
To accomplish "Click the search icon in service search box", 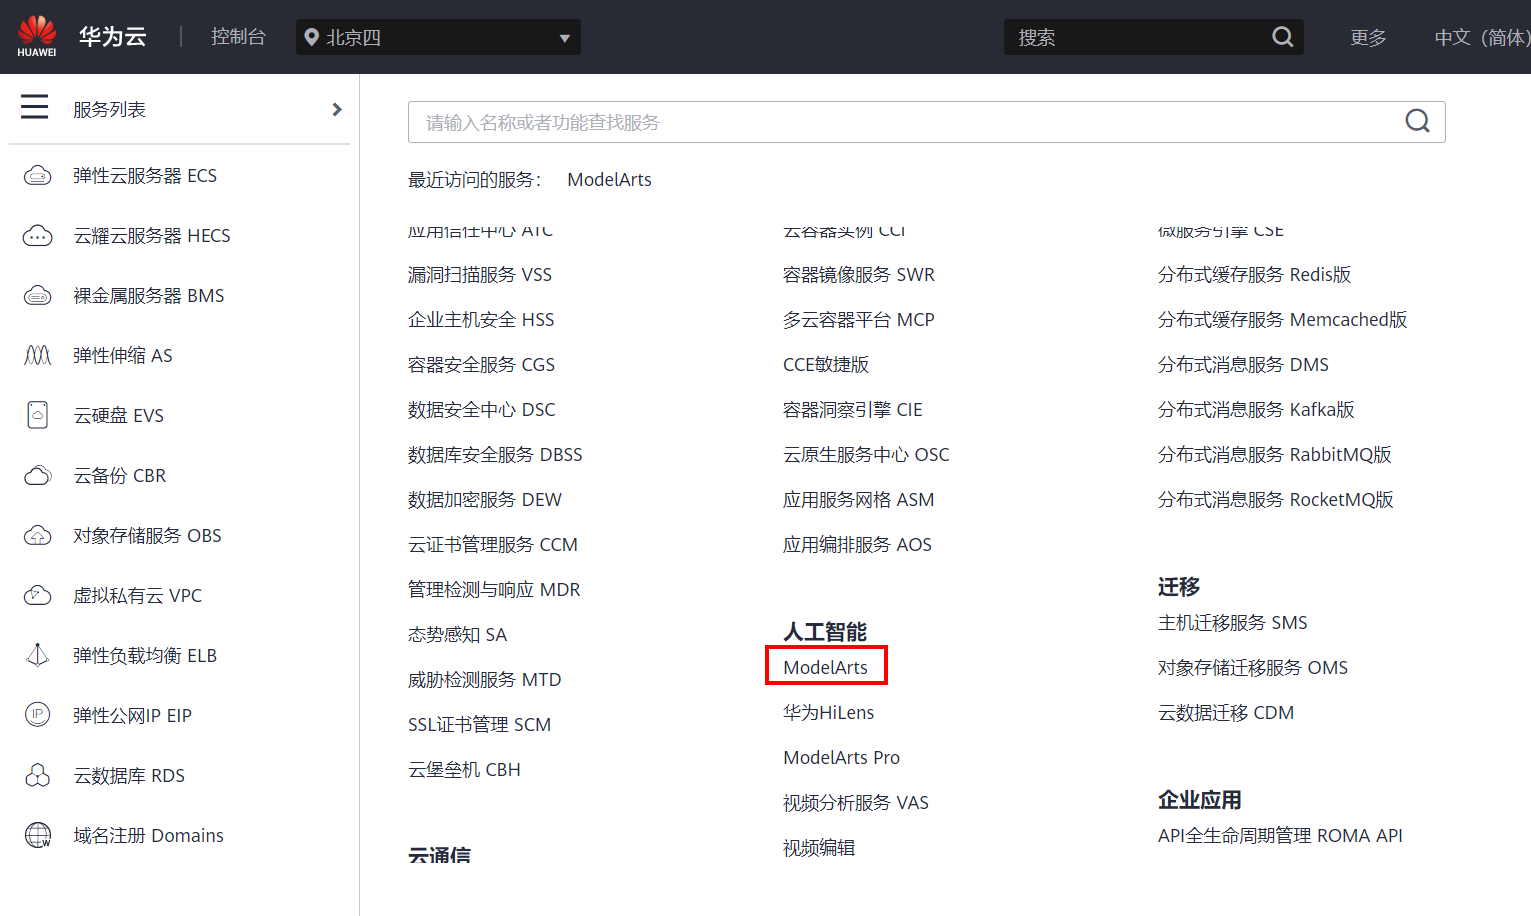I will point(1417,121).
